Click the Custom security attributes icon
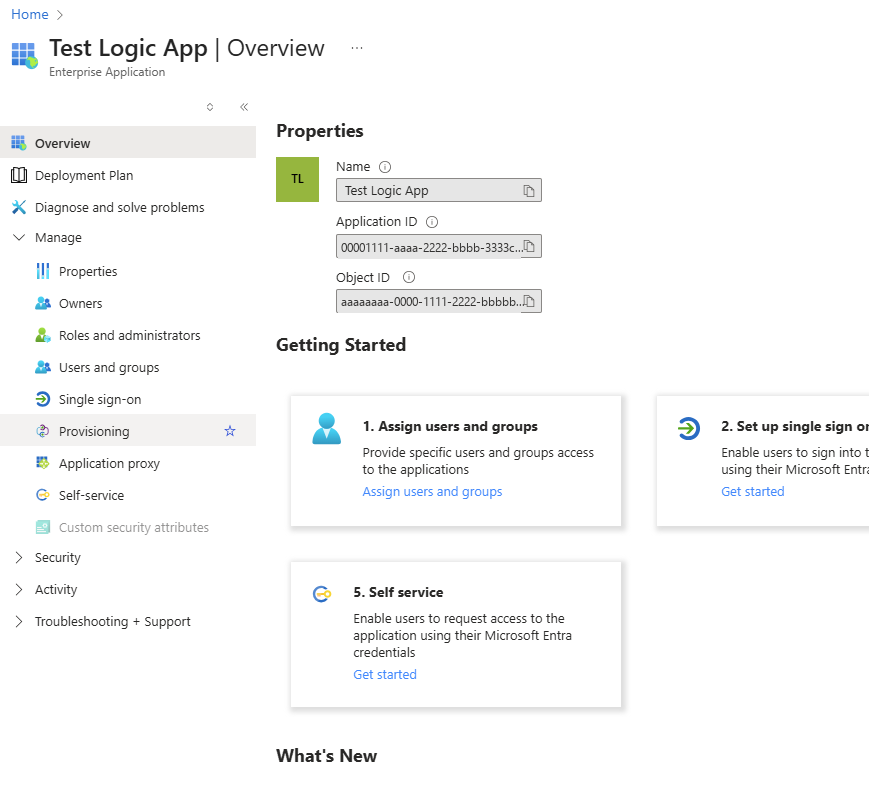 (43, 527)
